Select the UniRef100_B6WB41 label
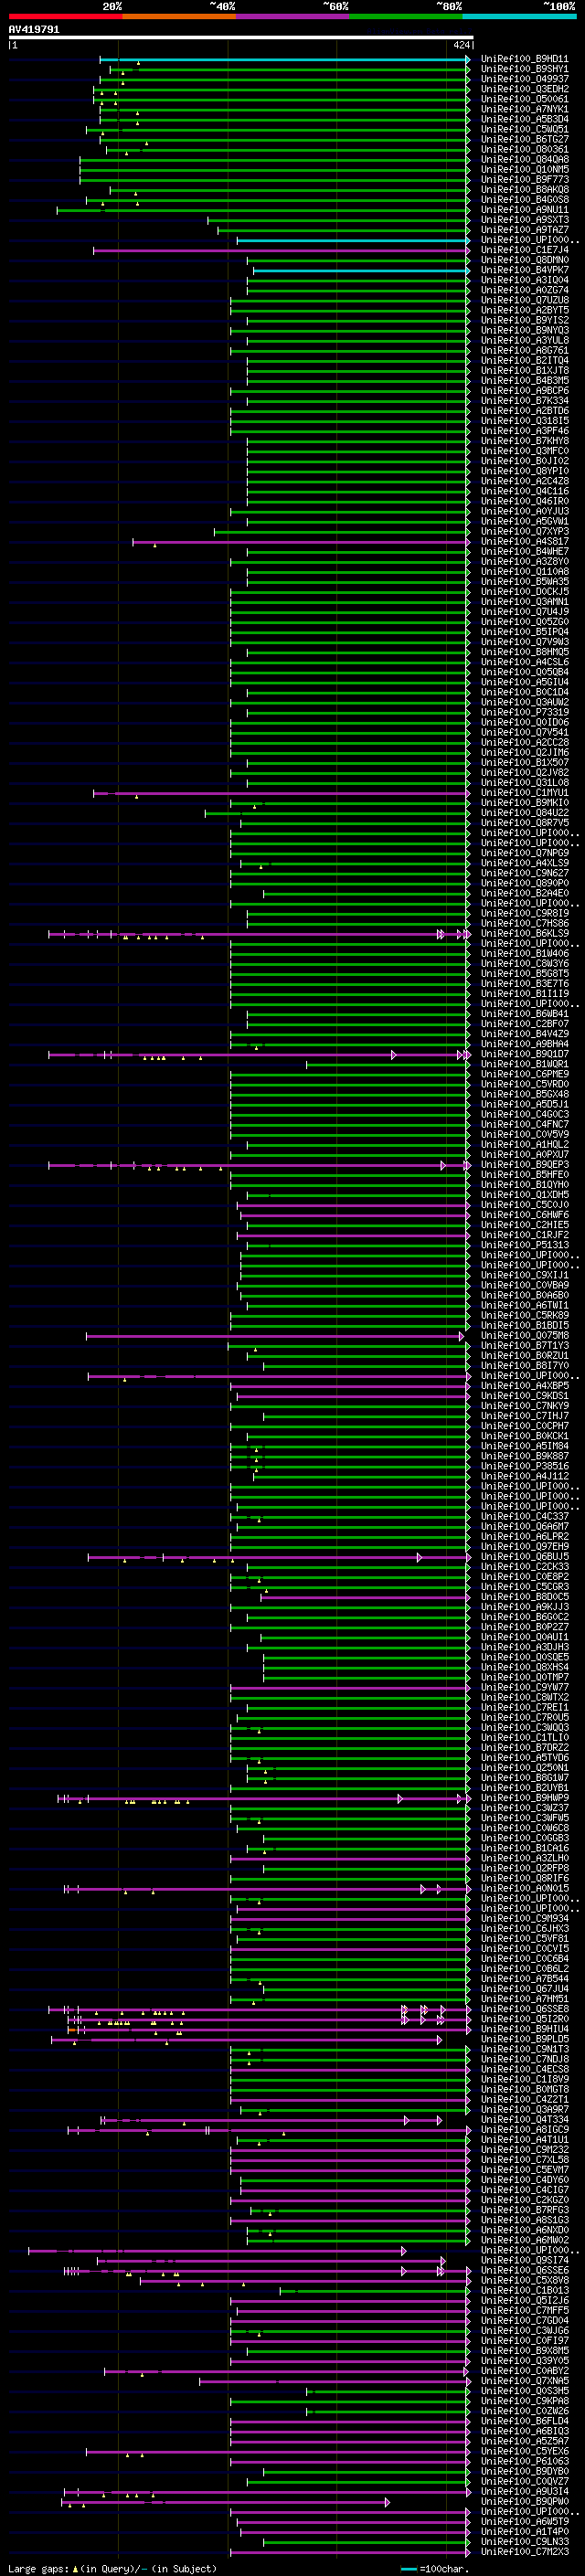Image resolution: width=585 pixels, height=2576 pixels. tap(524, 1014)
